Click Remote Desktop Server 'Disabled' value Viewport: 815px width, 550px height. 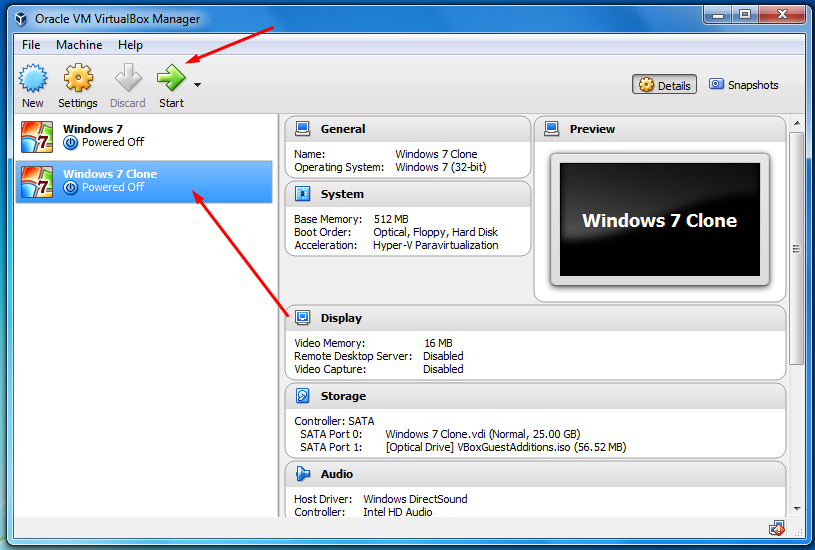443,357
